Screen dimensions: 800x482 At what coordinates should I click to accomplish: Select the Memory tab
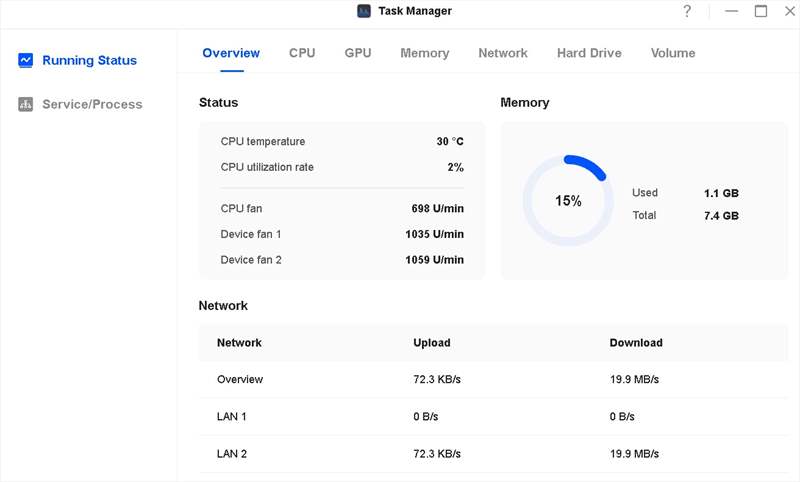coord(424,53)
